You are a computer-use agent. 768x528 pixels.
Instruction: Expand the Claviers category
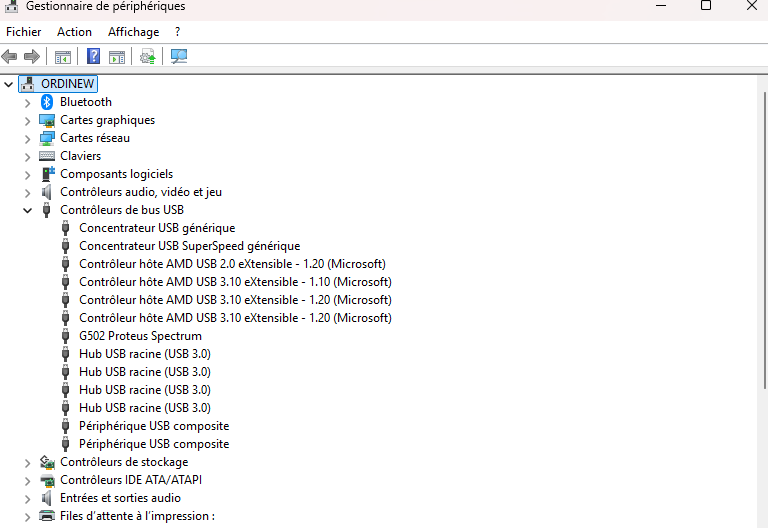click(x=27, y=157)
